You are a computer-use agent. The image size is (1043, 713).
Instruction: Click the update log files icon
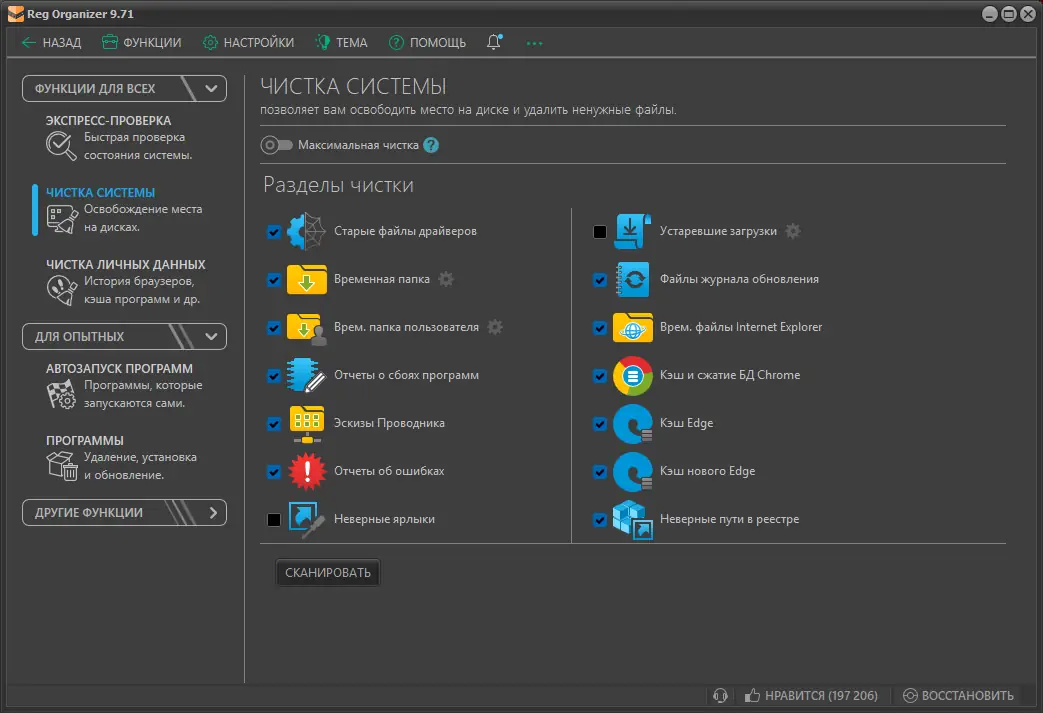pyautogui.click(x=633, y=279)
